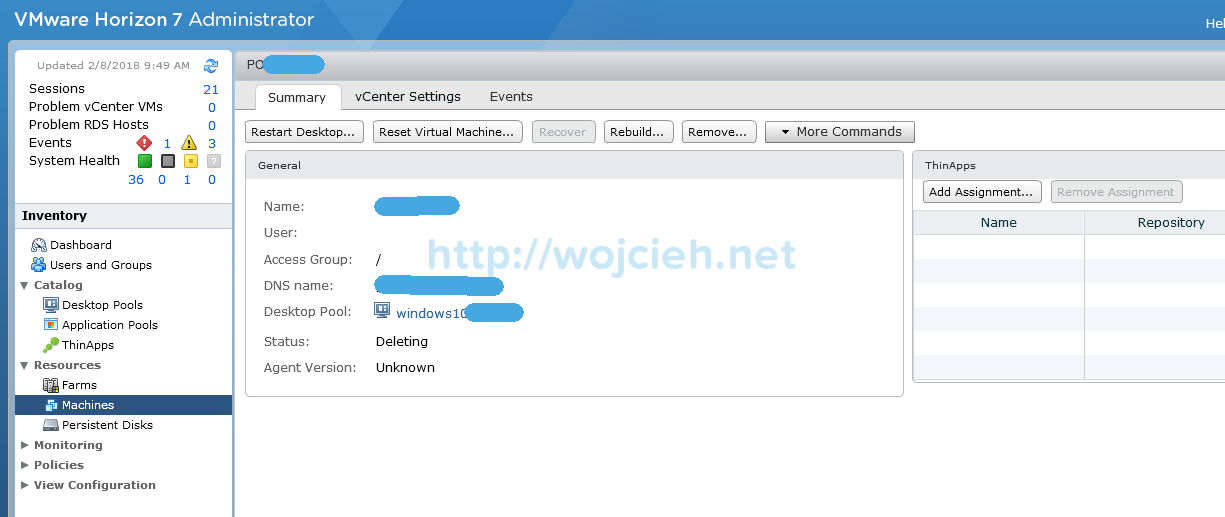Expand the View Configuration section
This screenshot has width=1225, height=517.
tap(25, 485)
